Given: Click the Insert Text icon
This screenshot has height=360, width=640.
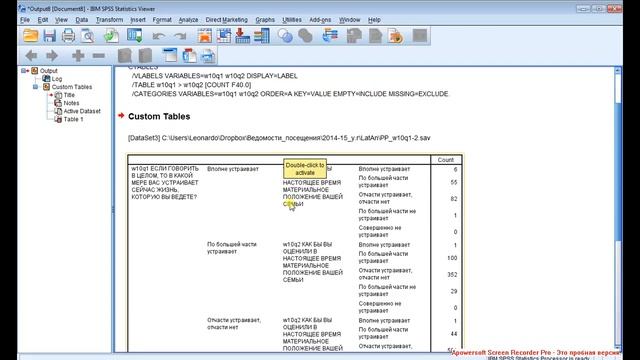Looking at the screenshot, I should 208,56.
